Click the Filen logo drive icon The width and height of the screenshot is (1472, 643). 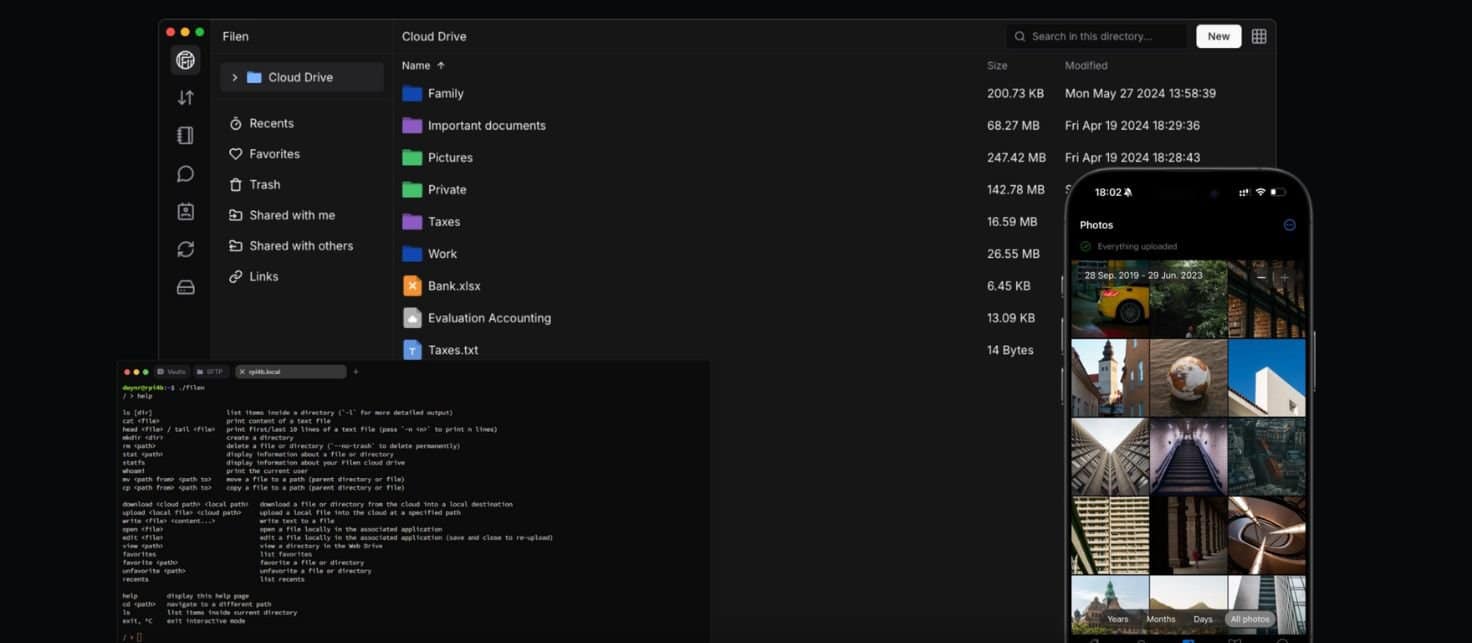(x=185, y=60)
